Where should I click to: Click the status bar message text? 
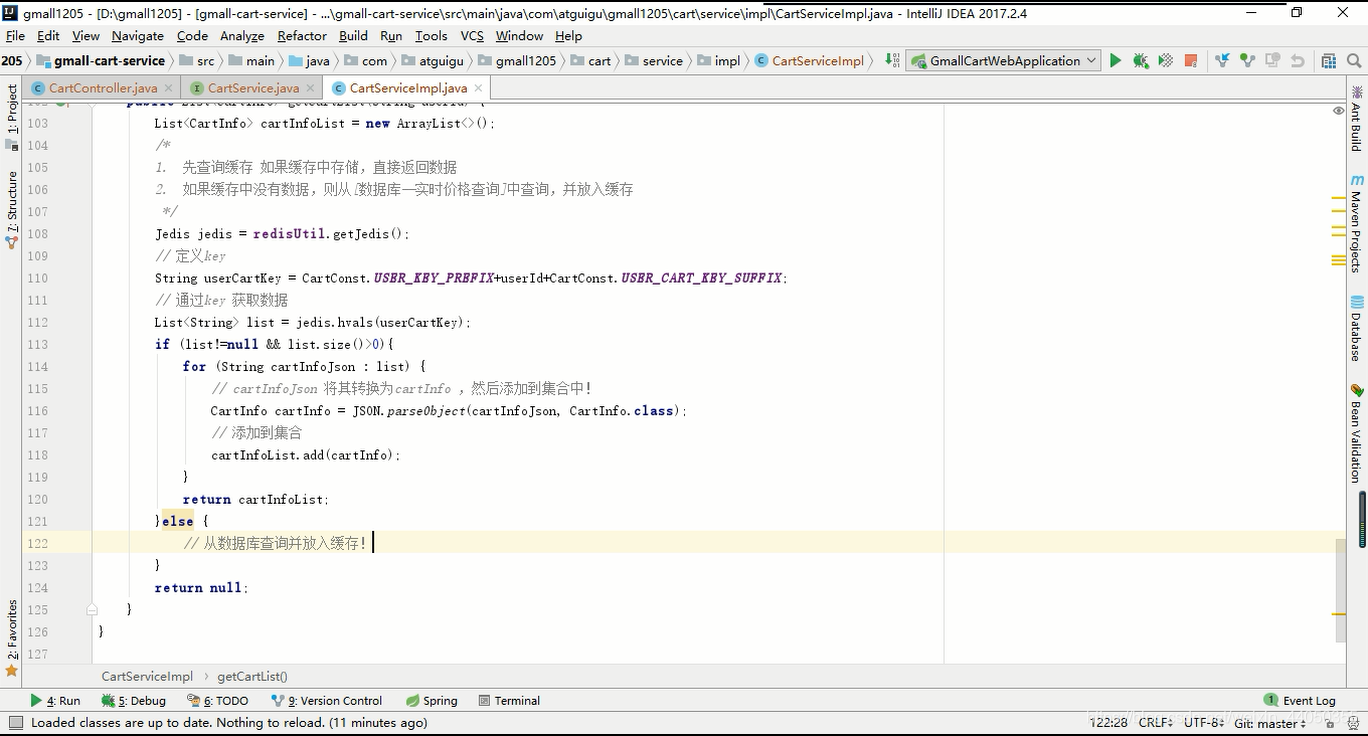click(229, 723)
